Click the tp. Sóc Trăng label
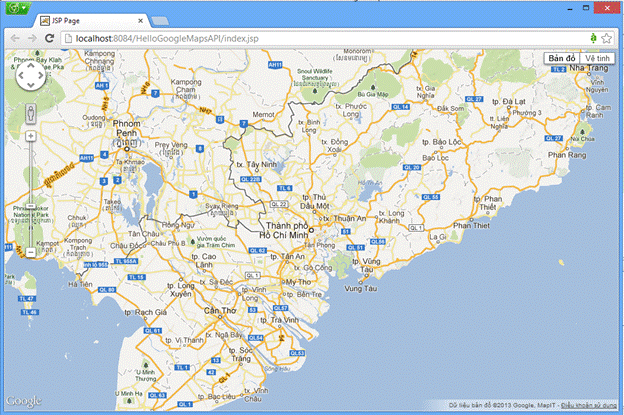 coord(240,354)
